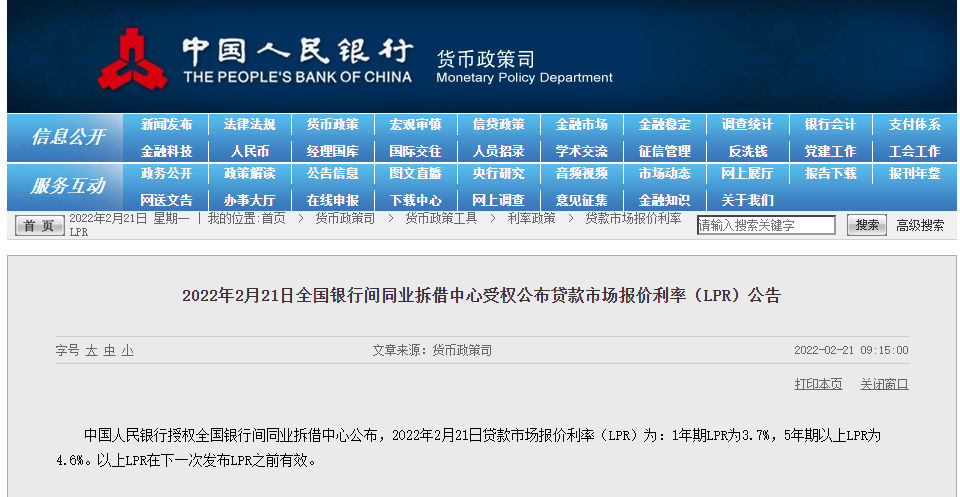Set font size to 小

127,351
